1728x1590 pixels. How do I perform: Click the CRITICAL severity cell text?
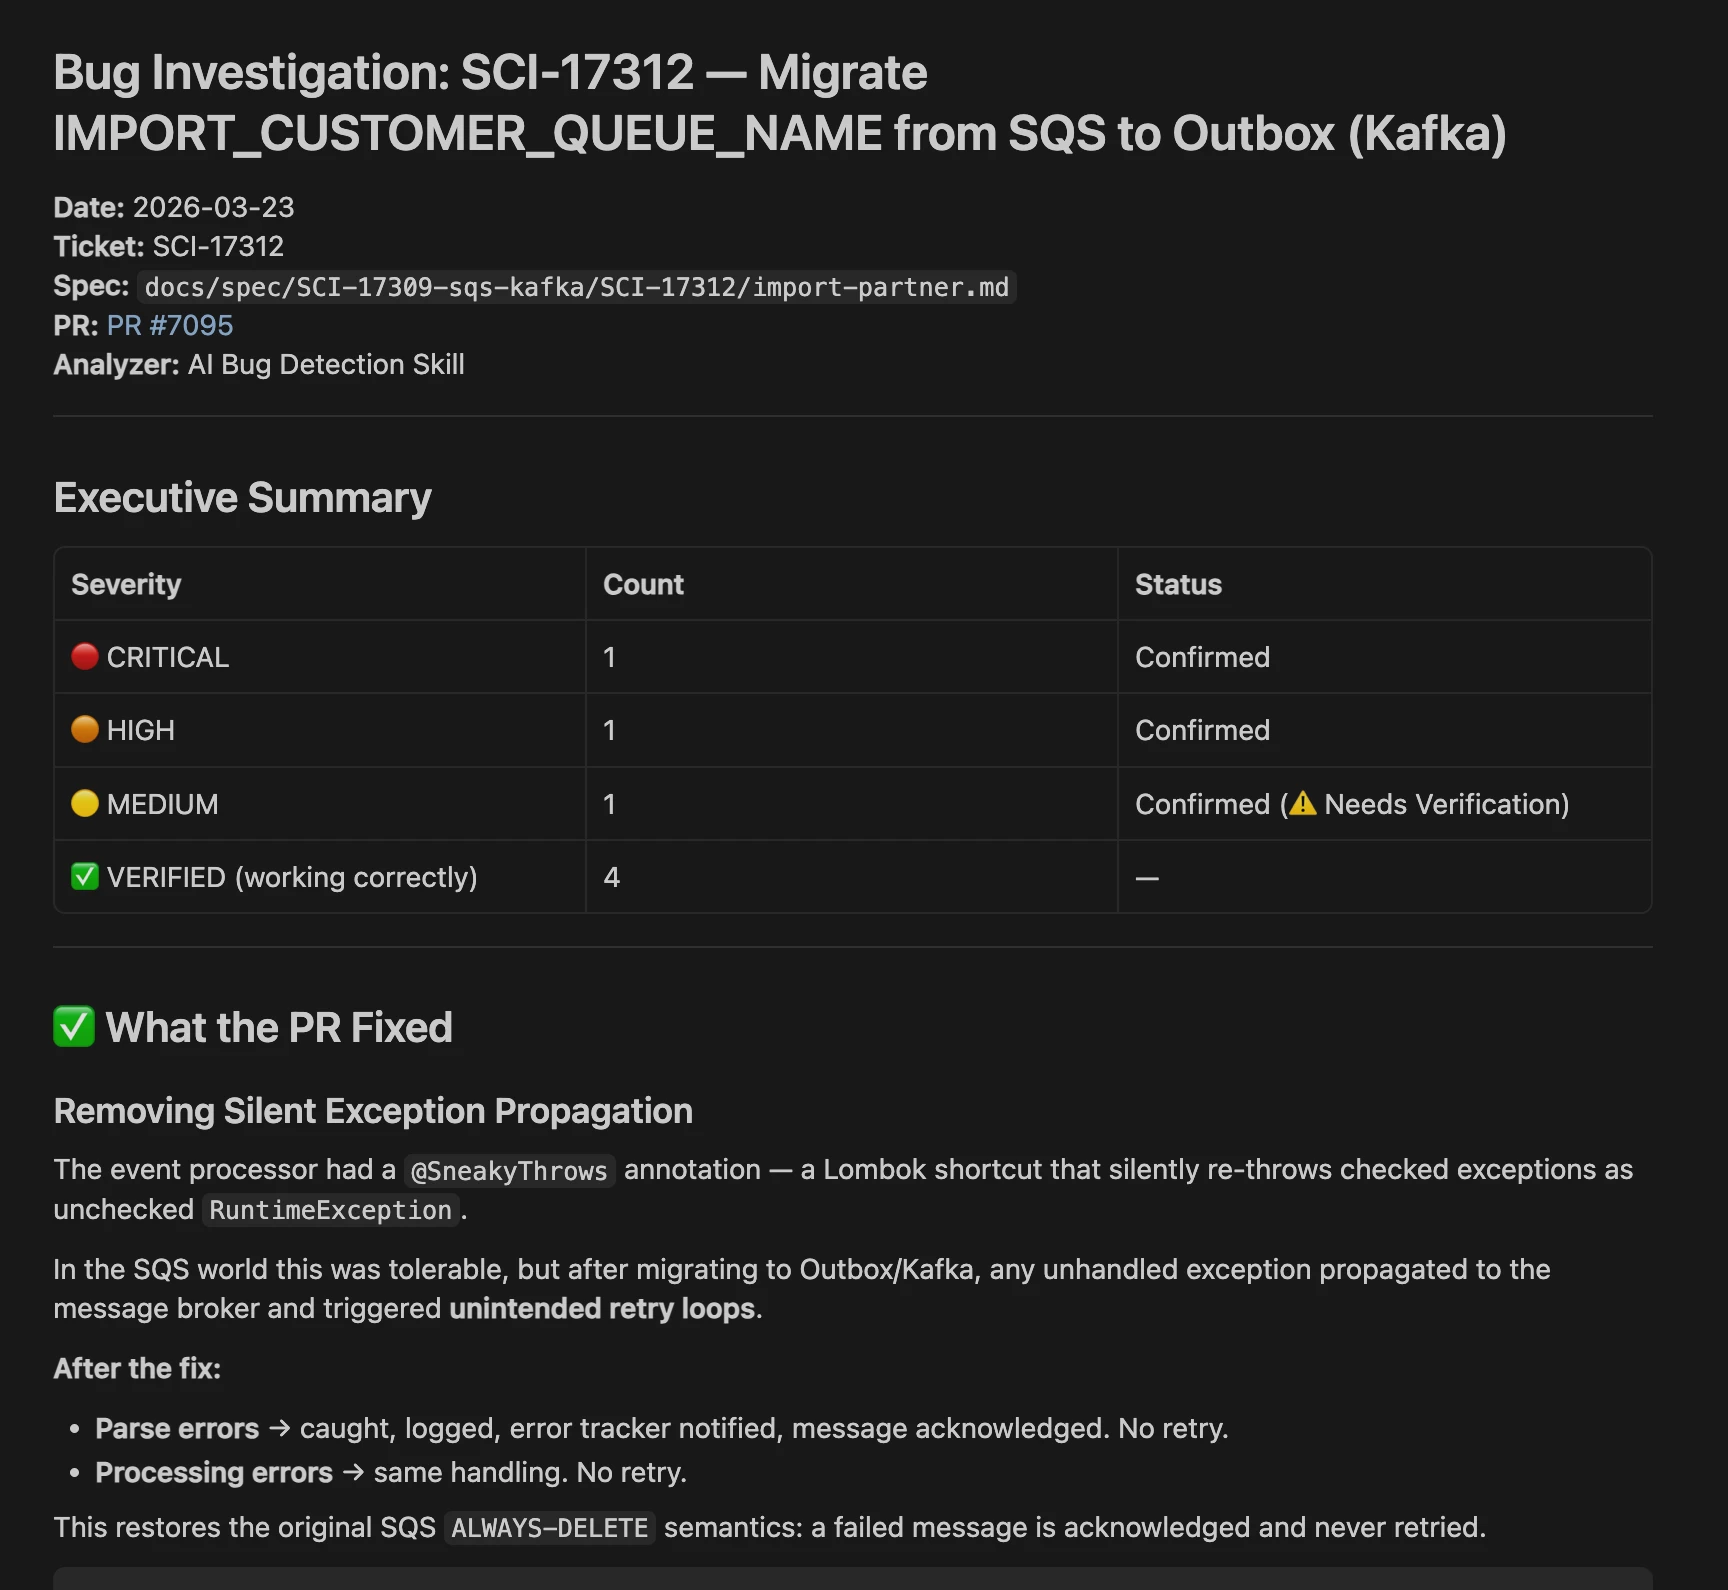click(x=168, y=657)
